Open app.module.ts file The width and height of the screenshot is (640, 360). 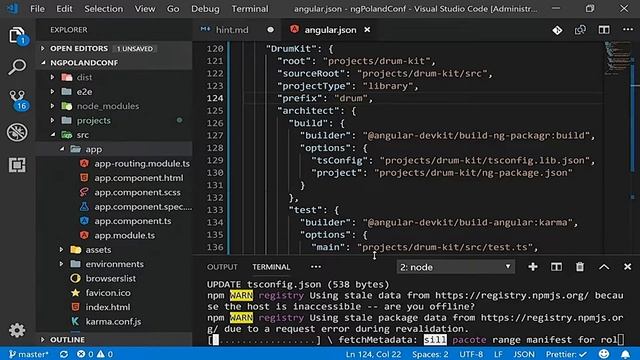[124, 235]
